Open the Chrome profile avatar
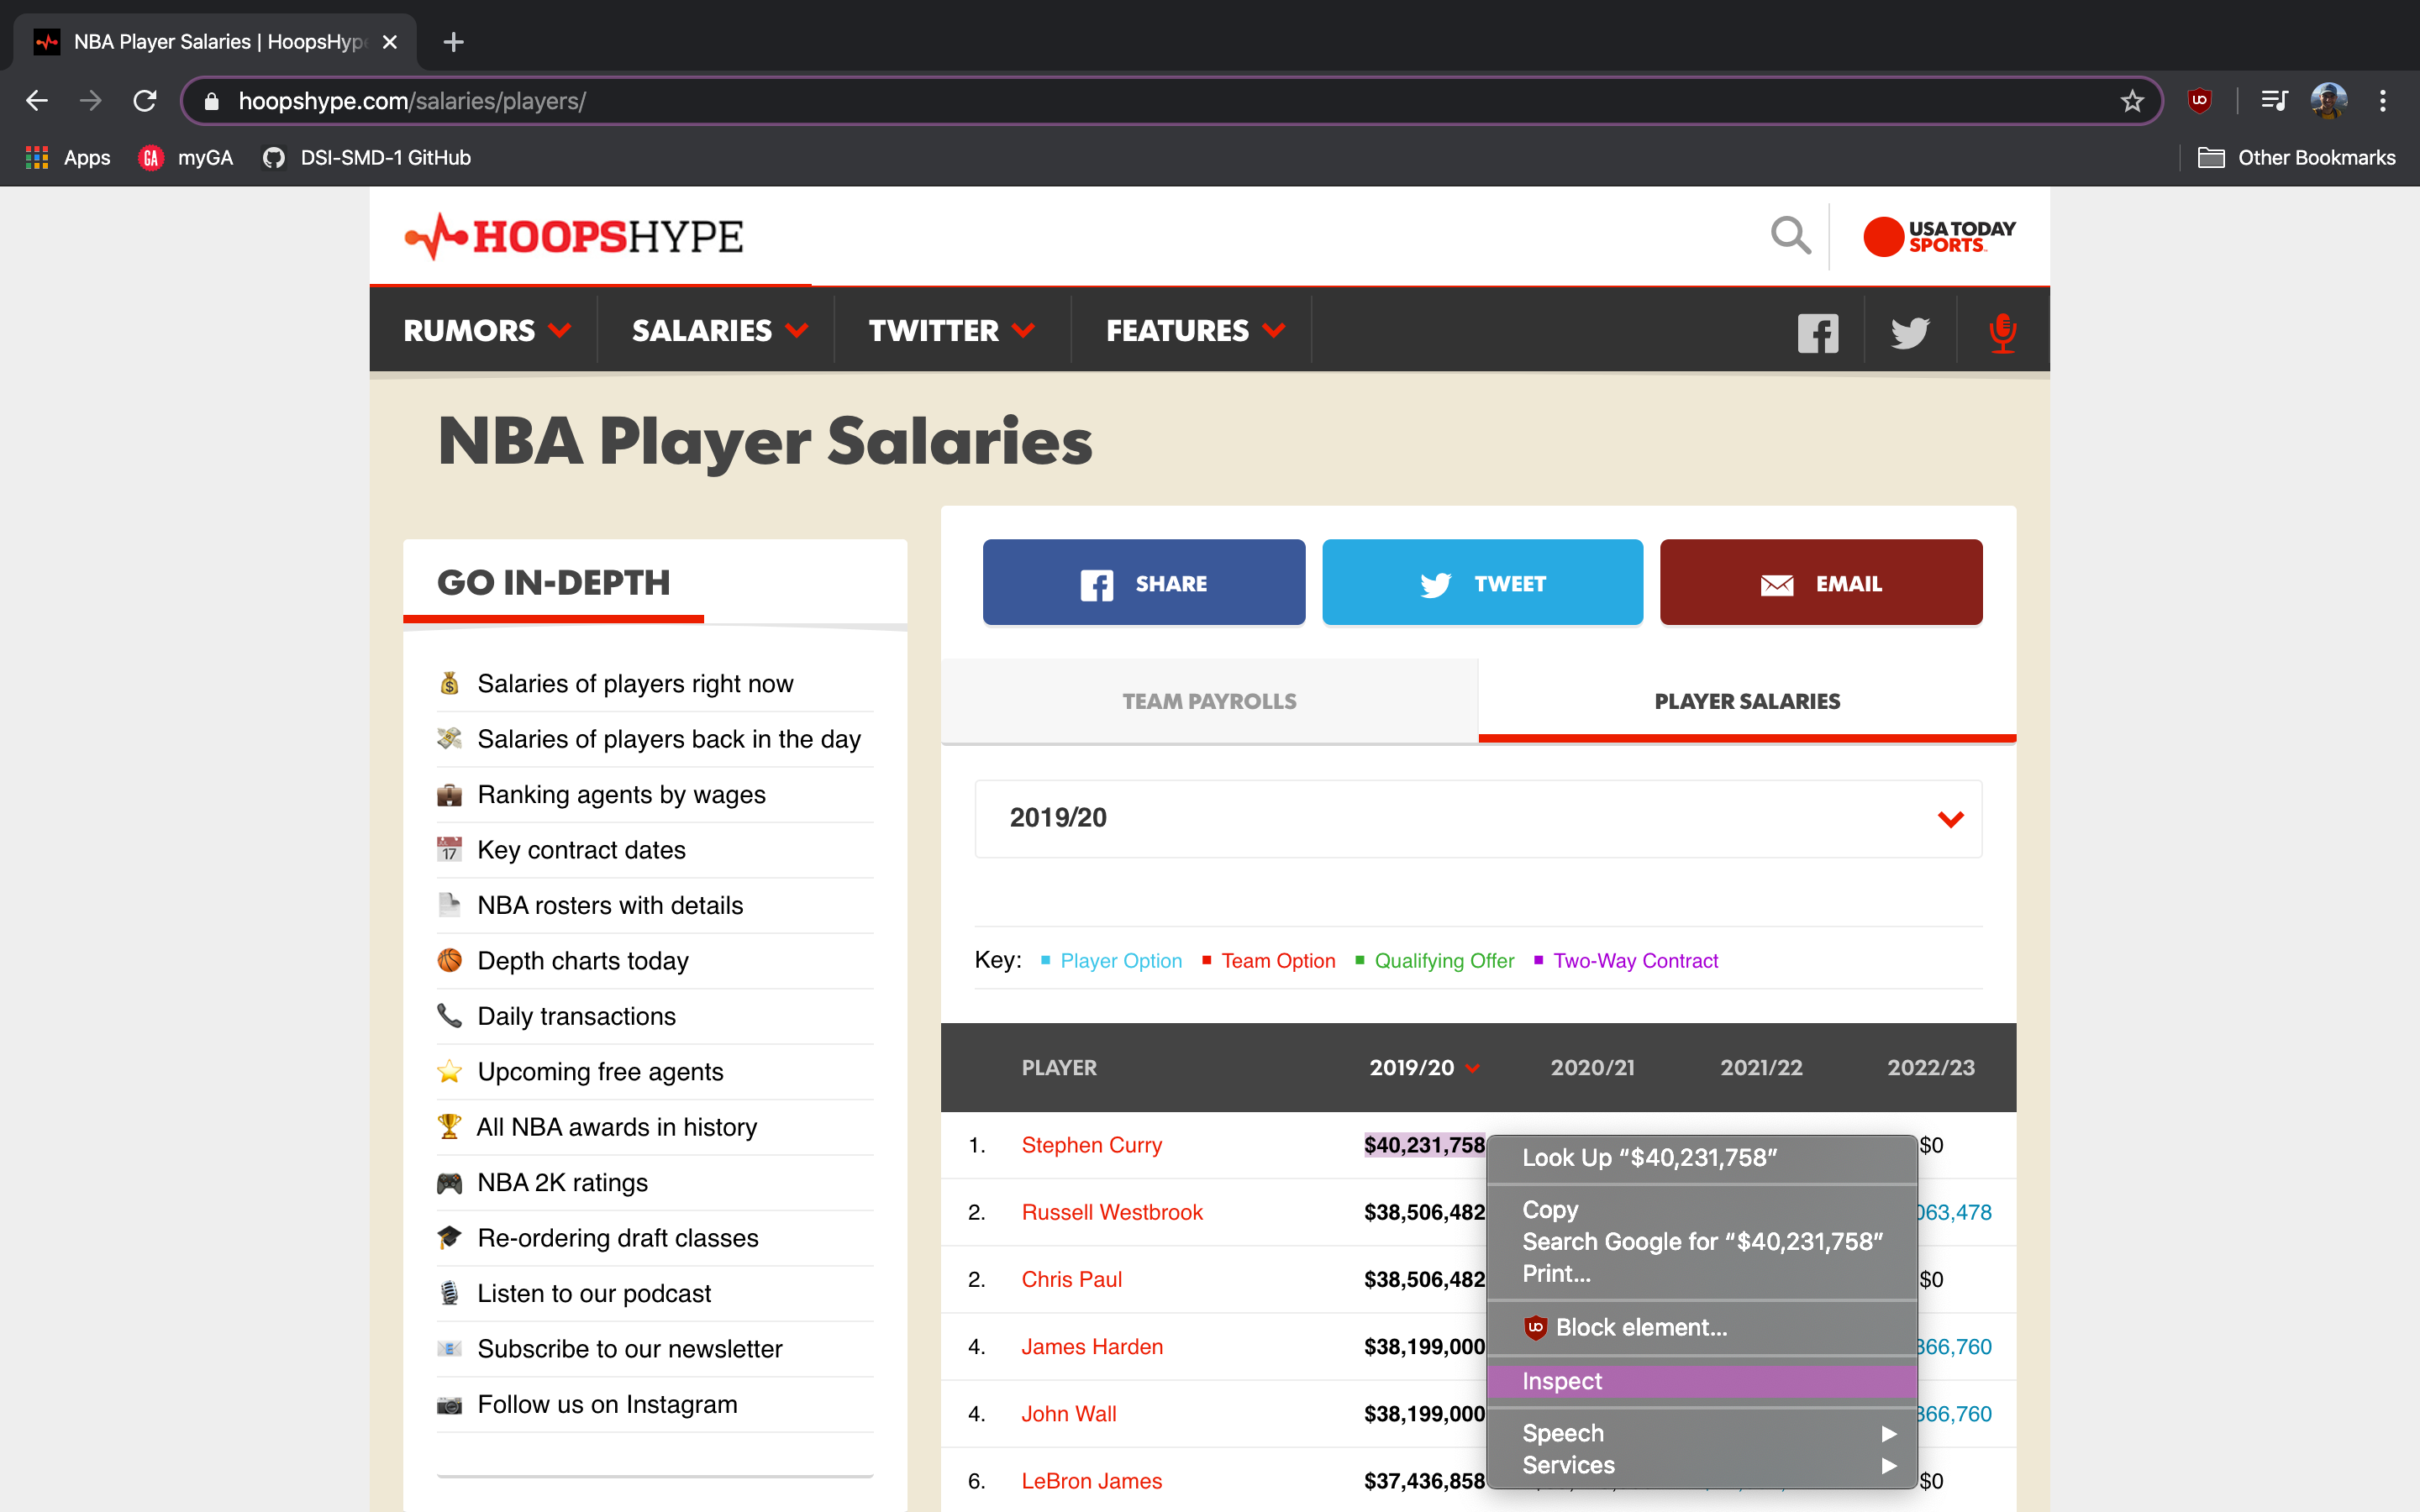Screen dimensions: 2420x1512 (2328, 101)
